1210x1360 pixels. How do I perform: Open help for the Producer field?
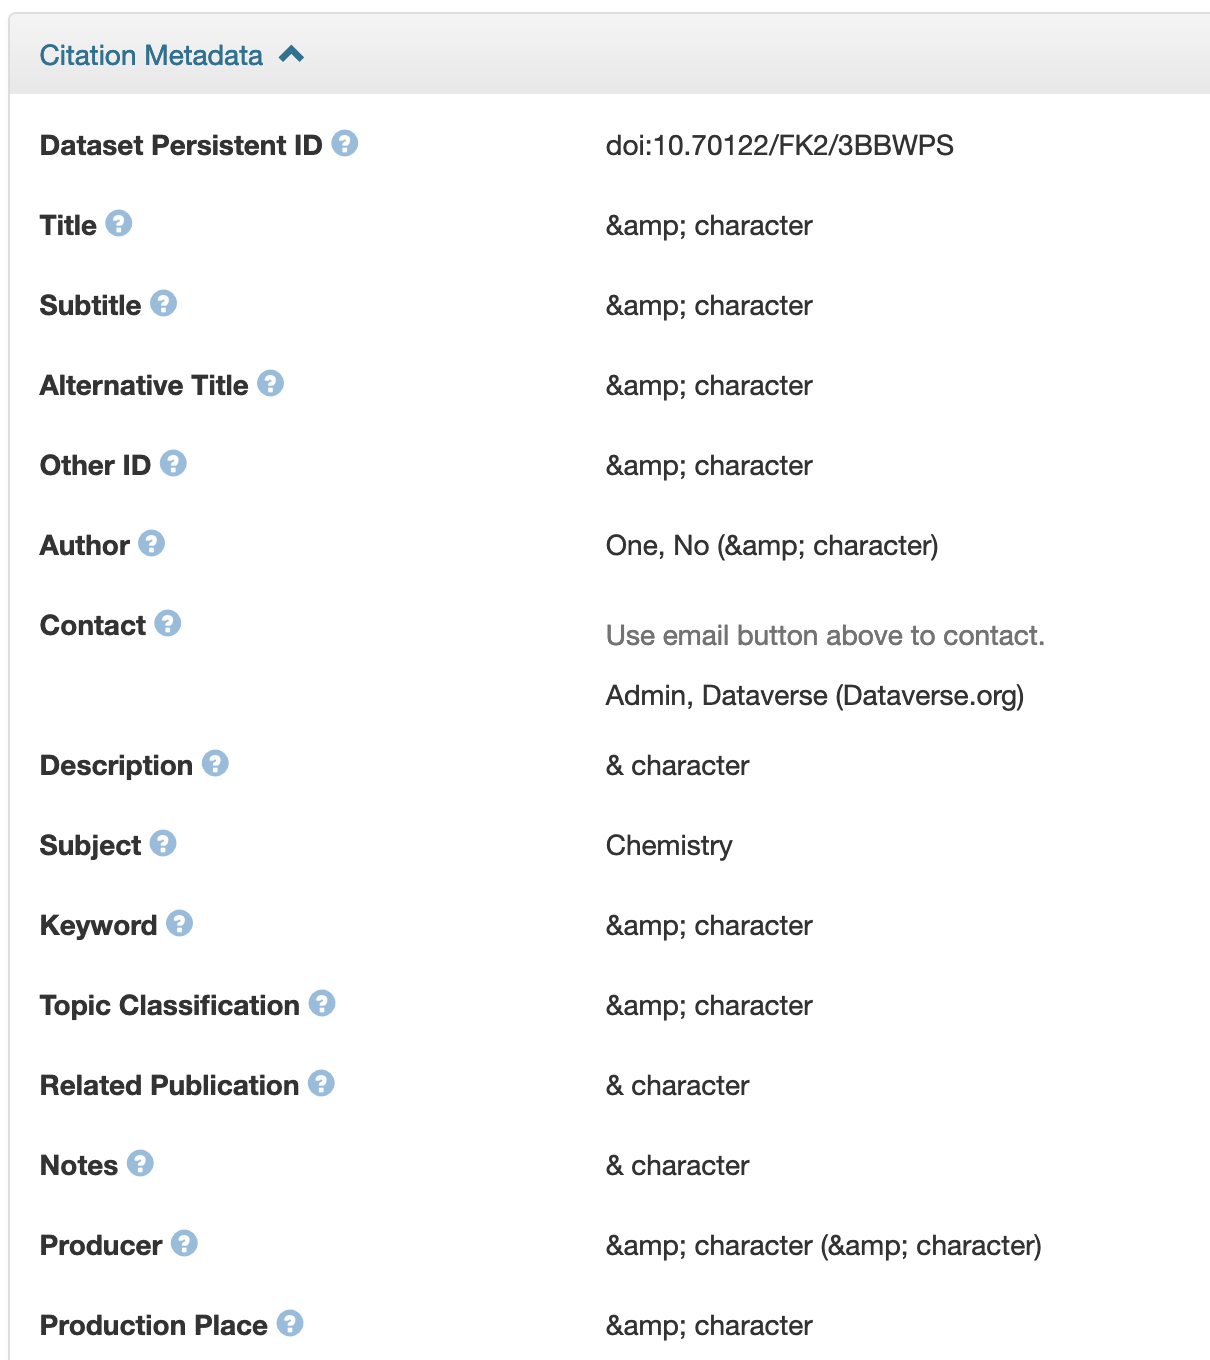pyautogui.click(x=184, y=1244)
